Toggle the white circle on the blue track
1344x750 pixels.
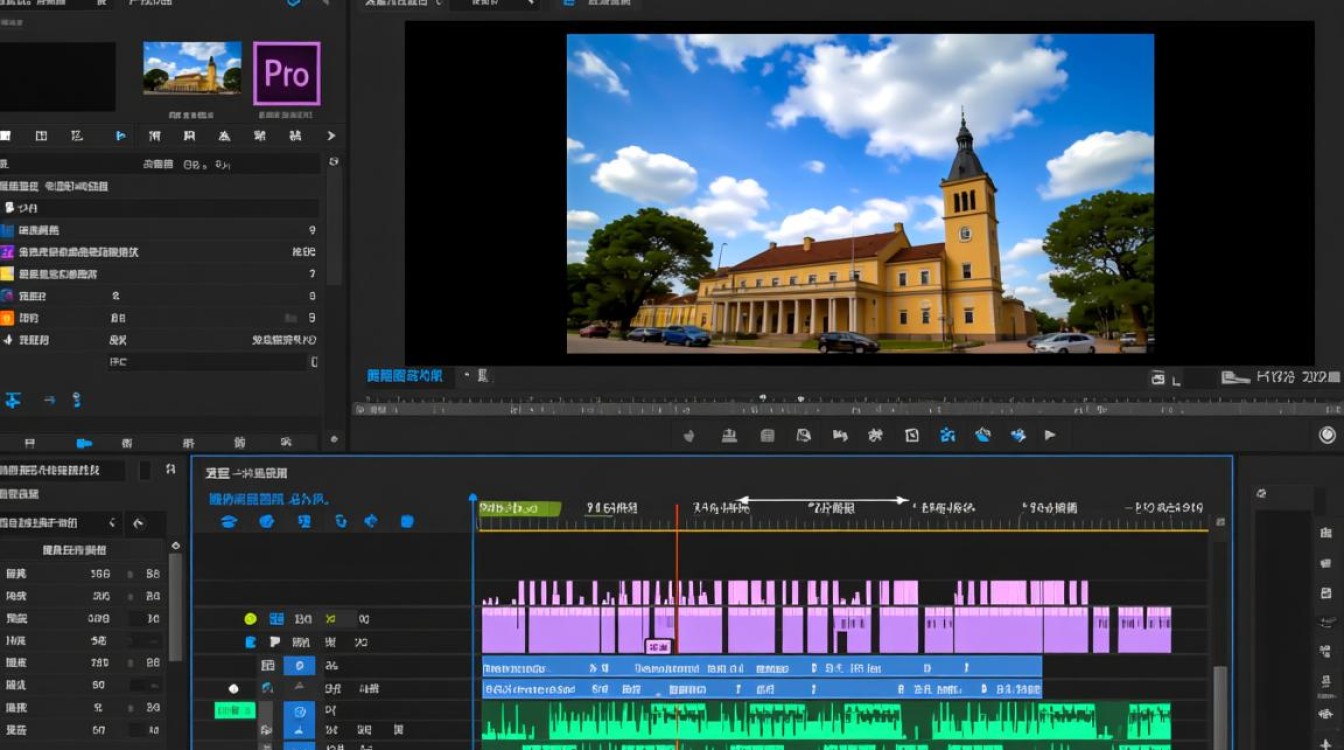point(233,688)
